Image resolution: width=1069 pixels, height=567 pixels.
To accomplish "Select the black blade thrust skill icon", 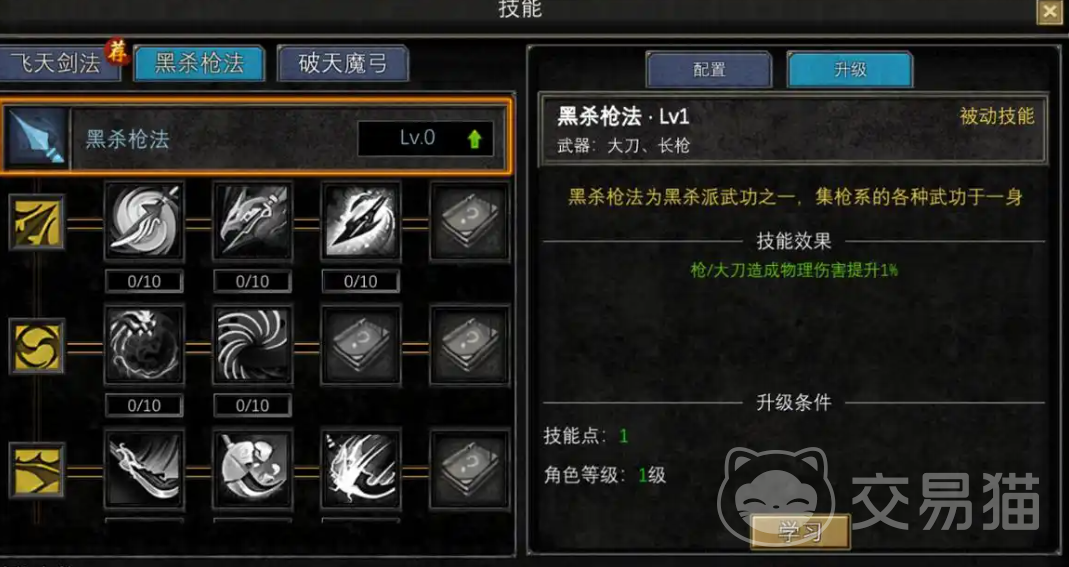I will pyautogui.click(x=361, y=221).
